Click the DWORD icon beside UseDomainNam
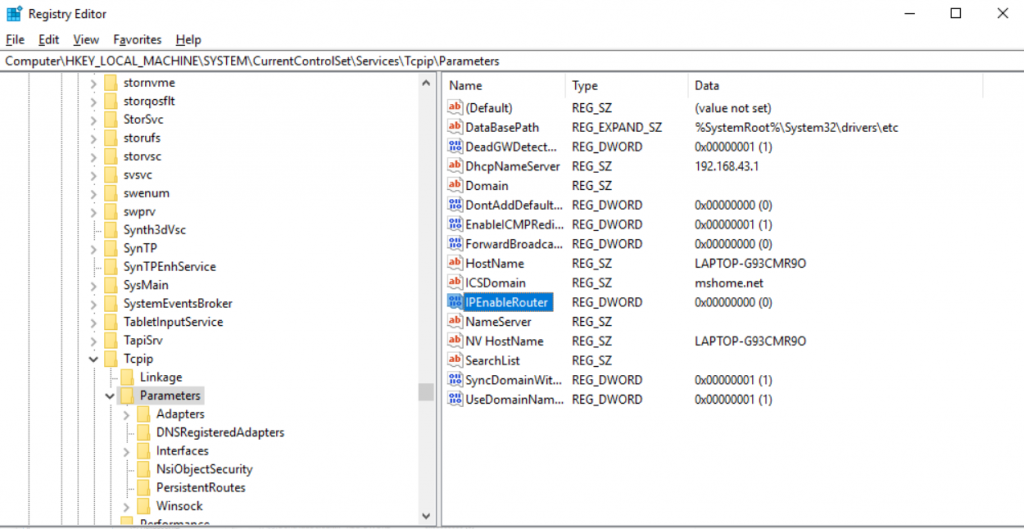1024x529 pixels. click(455, 398)
